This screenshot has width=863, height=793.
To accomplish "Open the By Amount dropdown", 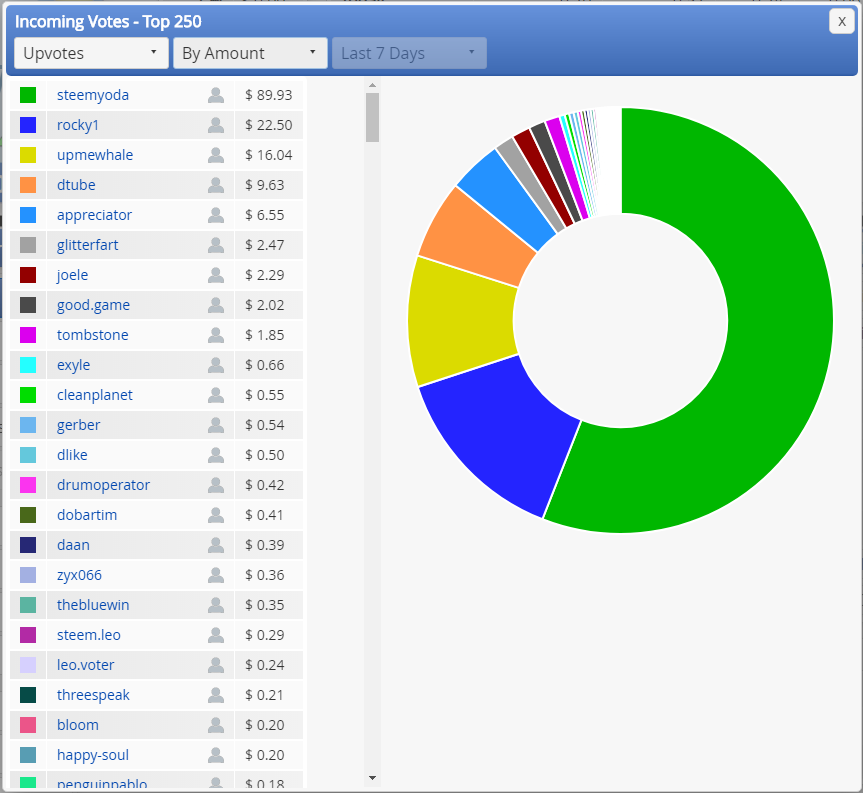I will [x=250, y=53].
